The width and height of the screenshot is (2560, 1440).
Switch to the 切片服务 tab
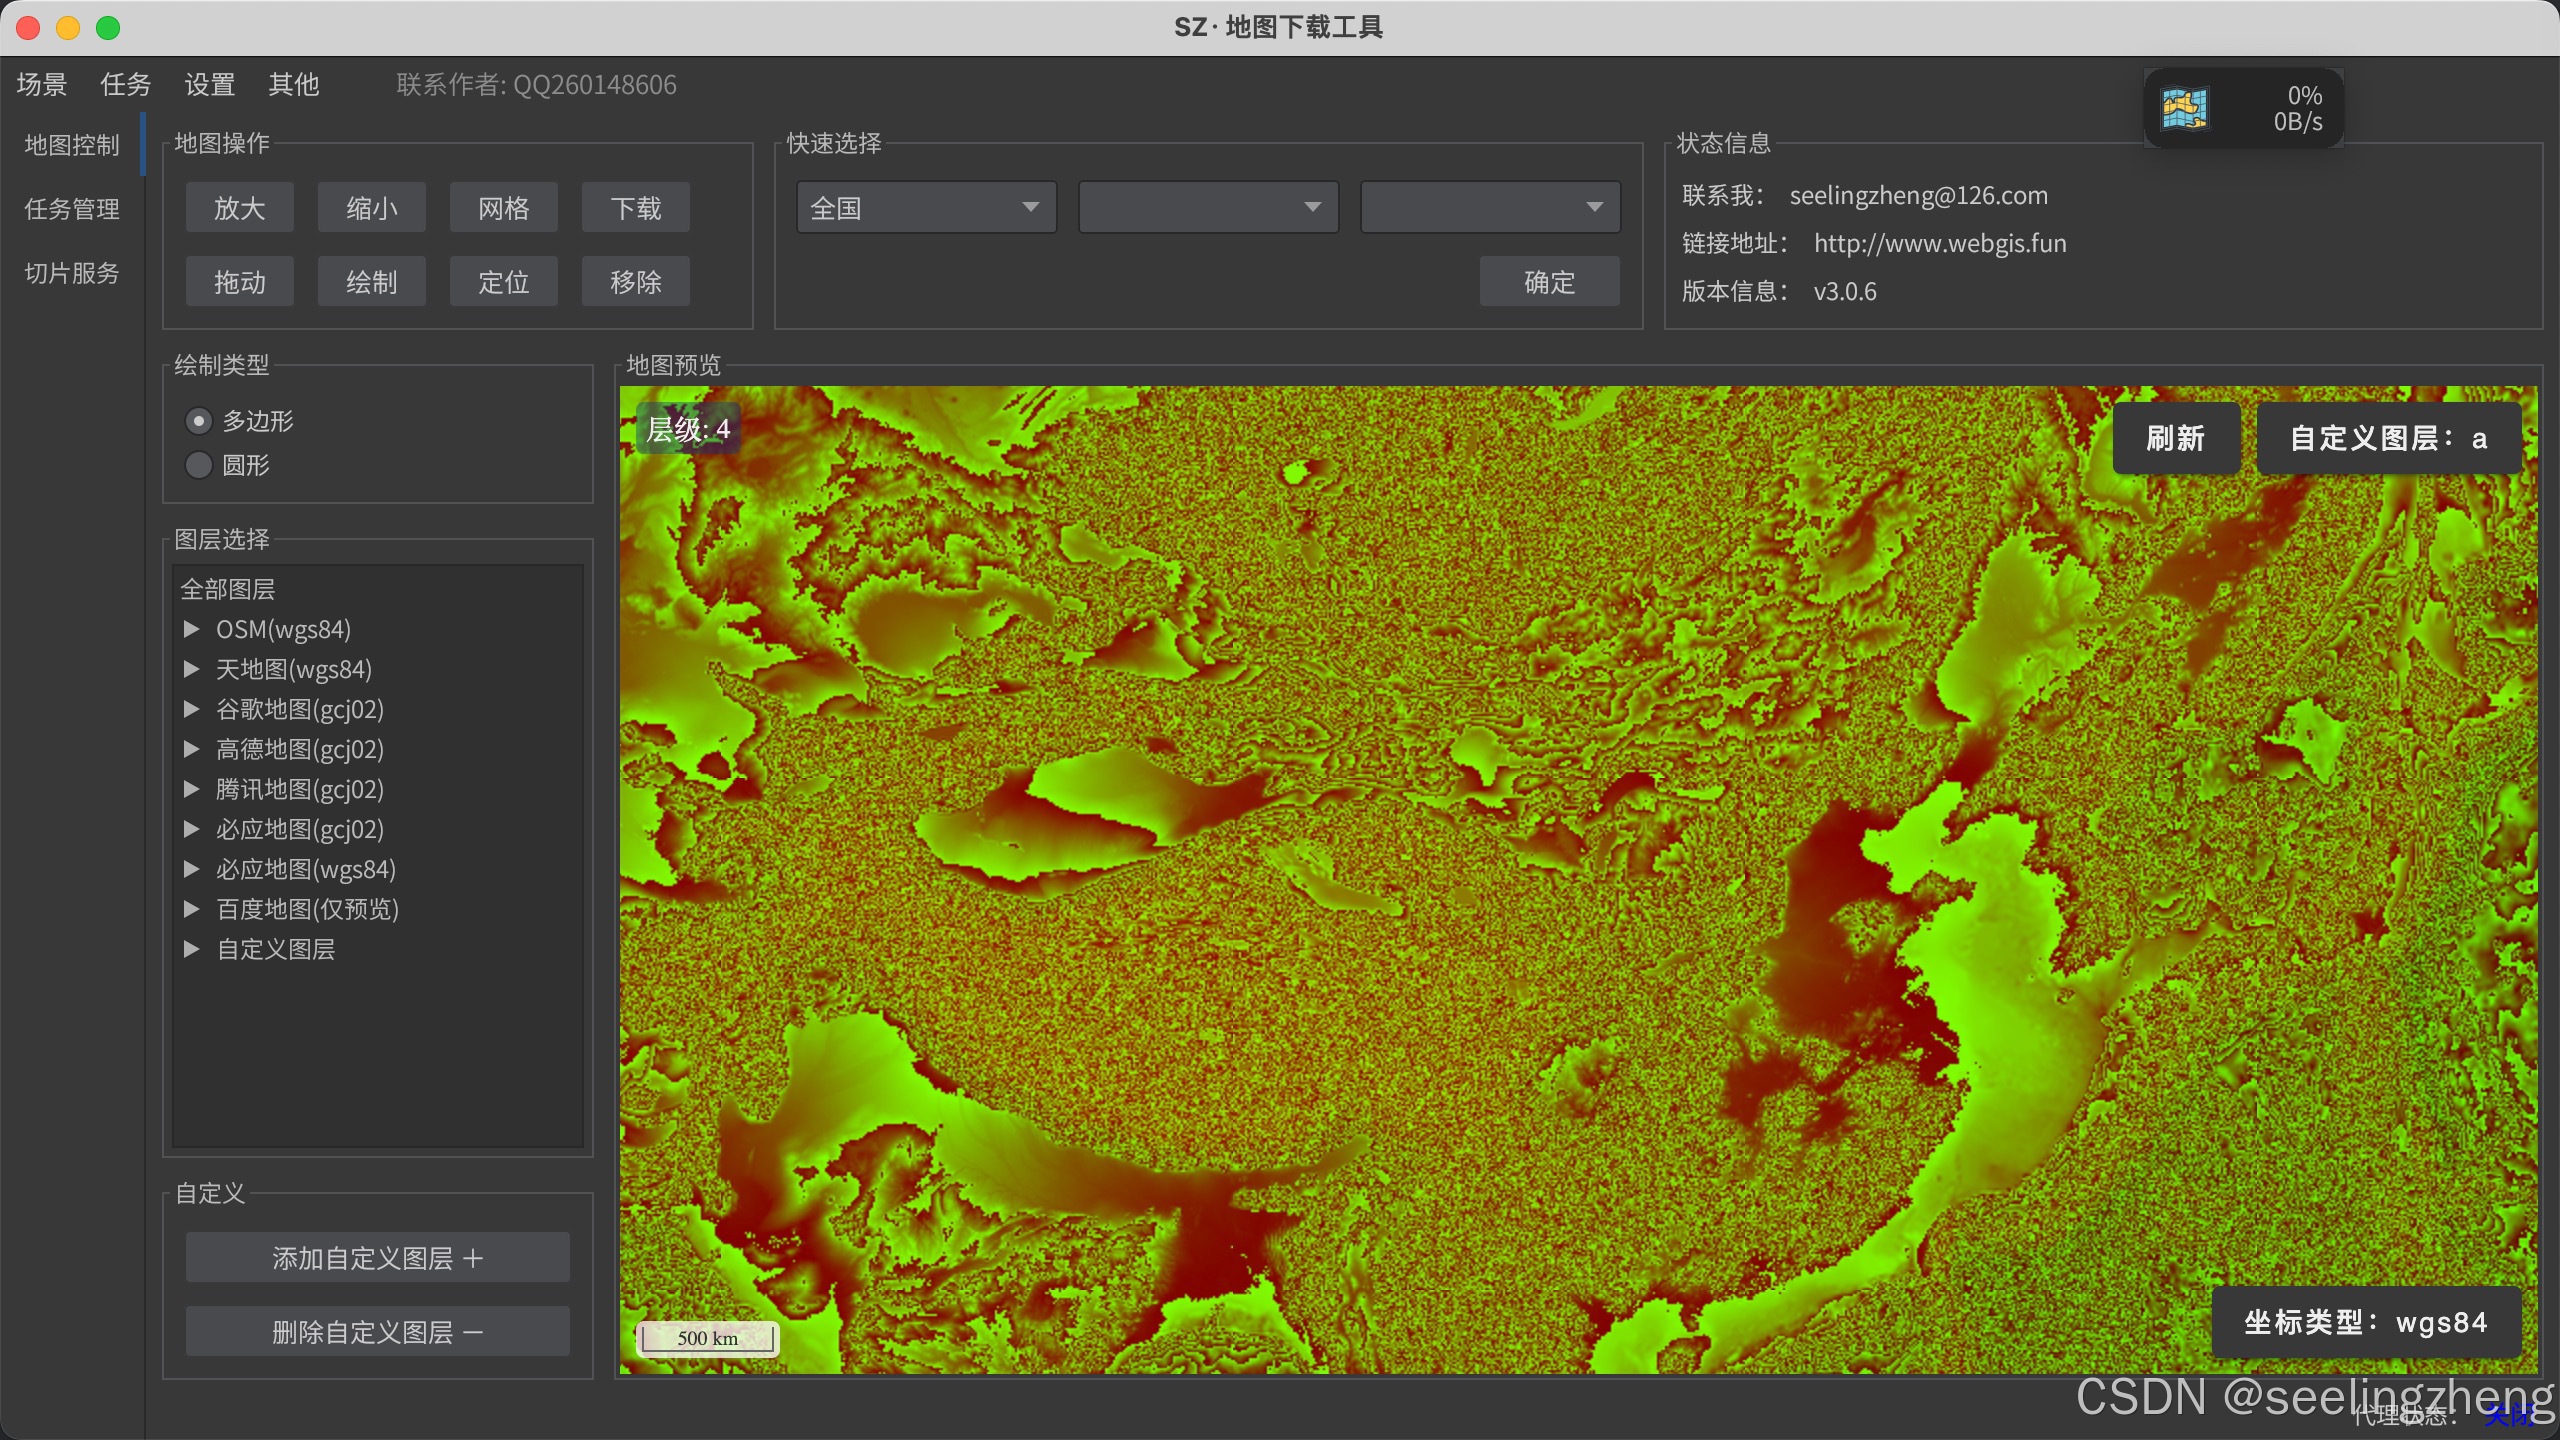click(72, 273)
